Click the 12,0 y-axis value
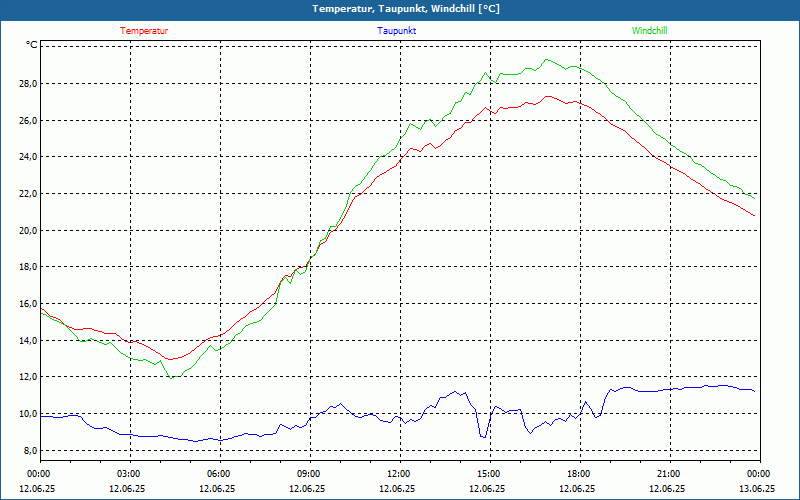 28,377
